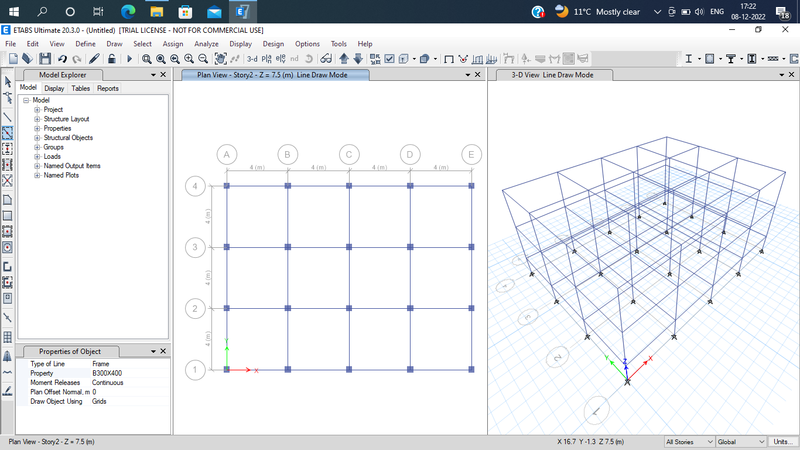The image size is (800, 450).
Task: Expand the Project tree node
Action: pos(37,110)
